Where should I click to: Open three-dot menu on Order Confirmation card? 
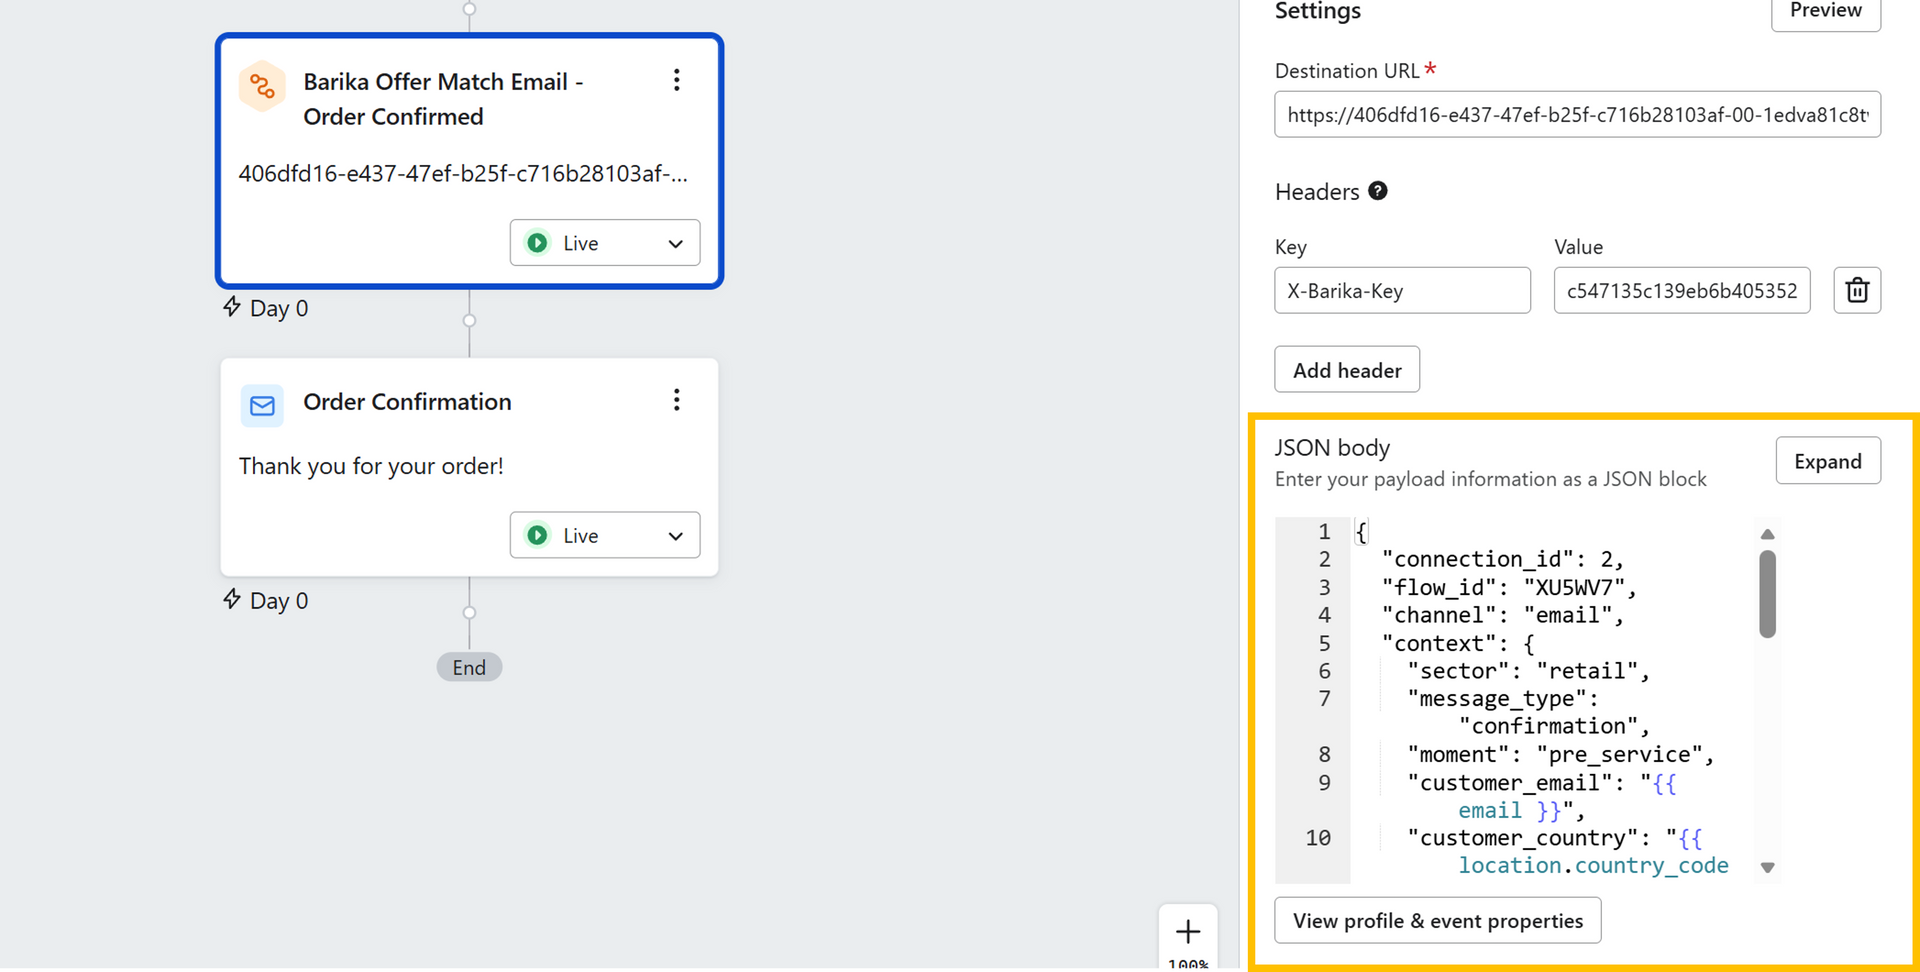(x=677, y=401)
